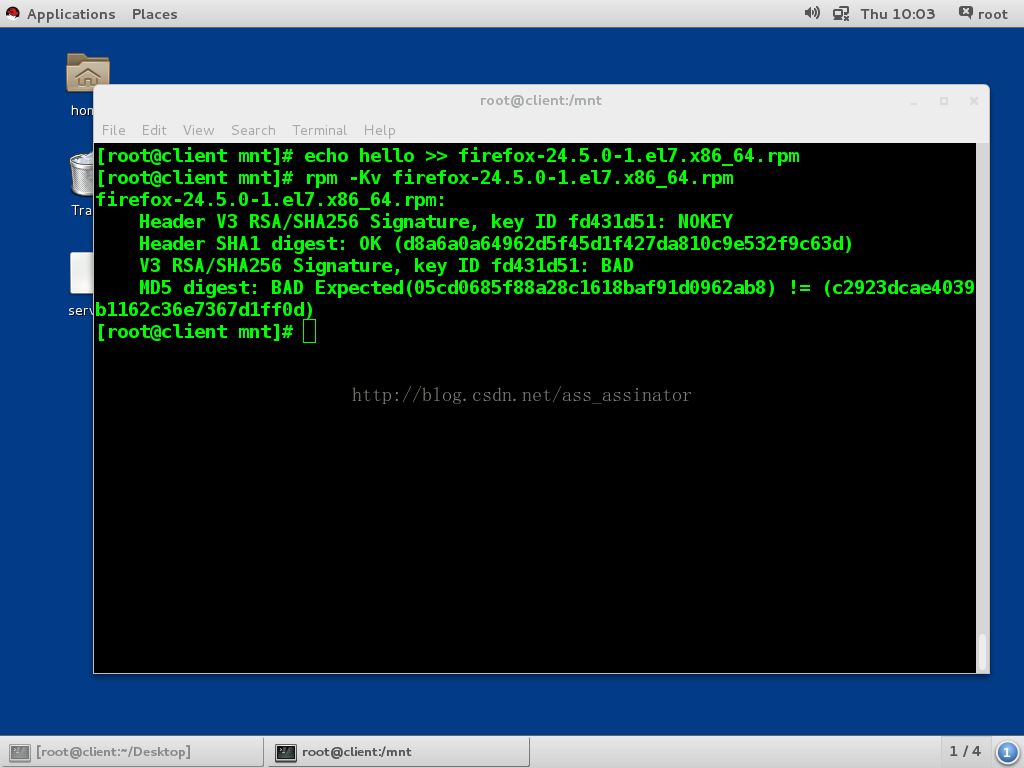The width and height of the screenshot is (1024, 768).
Task: Click the 'firefox-24.5.0-1.el7.x86_64.rpm:' output line
Action: coord(271,200)
